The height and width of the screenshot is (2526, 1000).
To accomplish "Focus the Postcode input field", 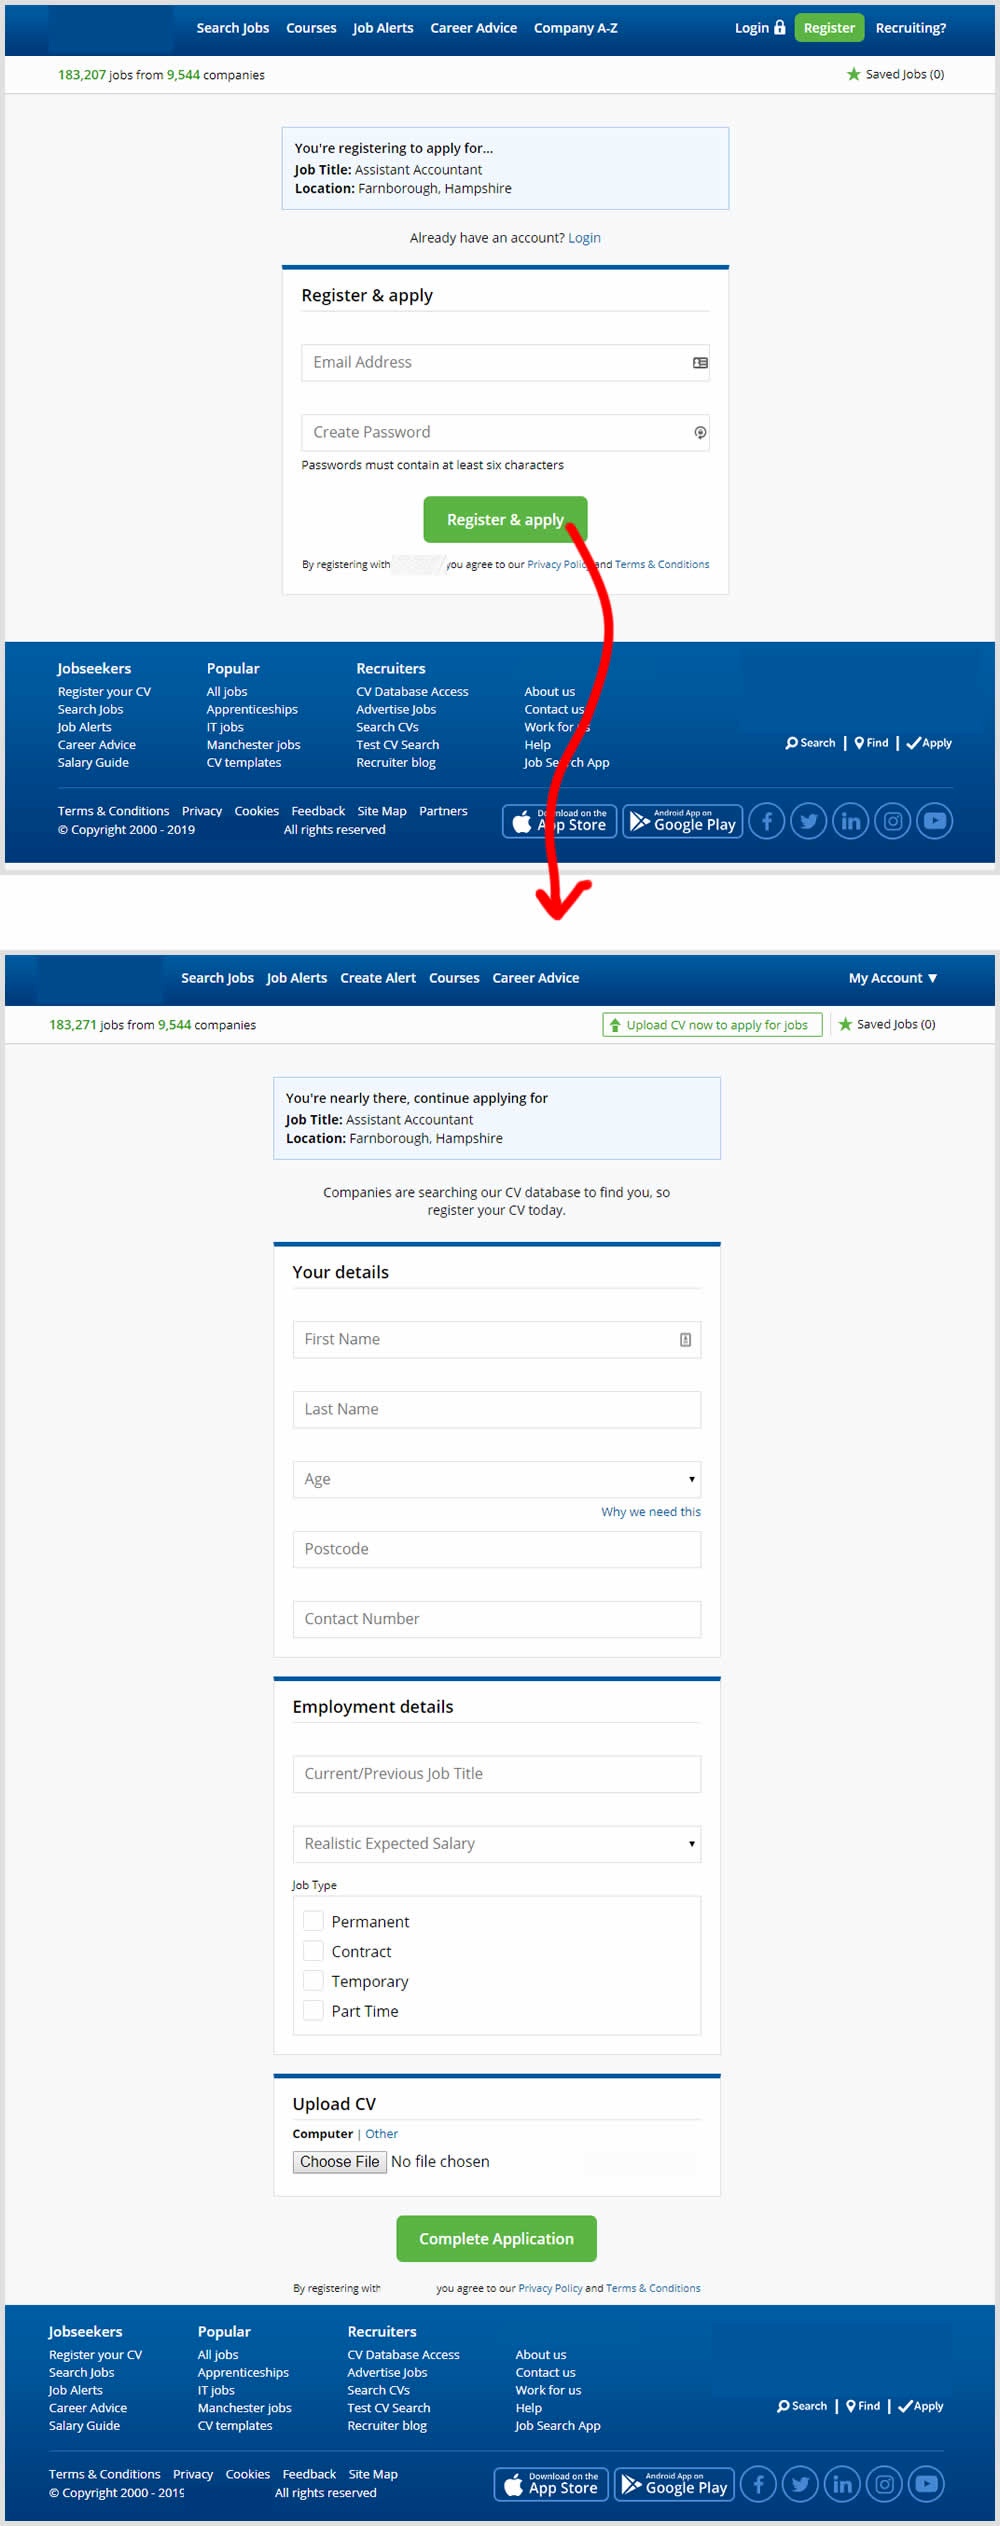I will coord(496,1549).
